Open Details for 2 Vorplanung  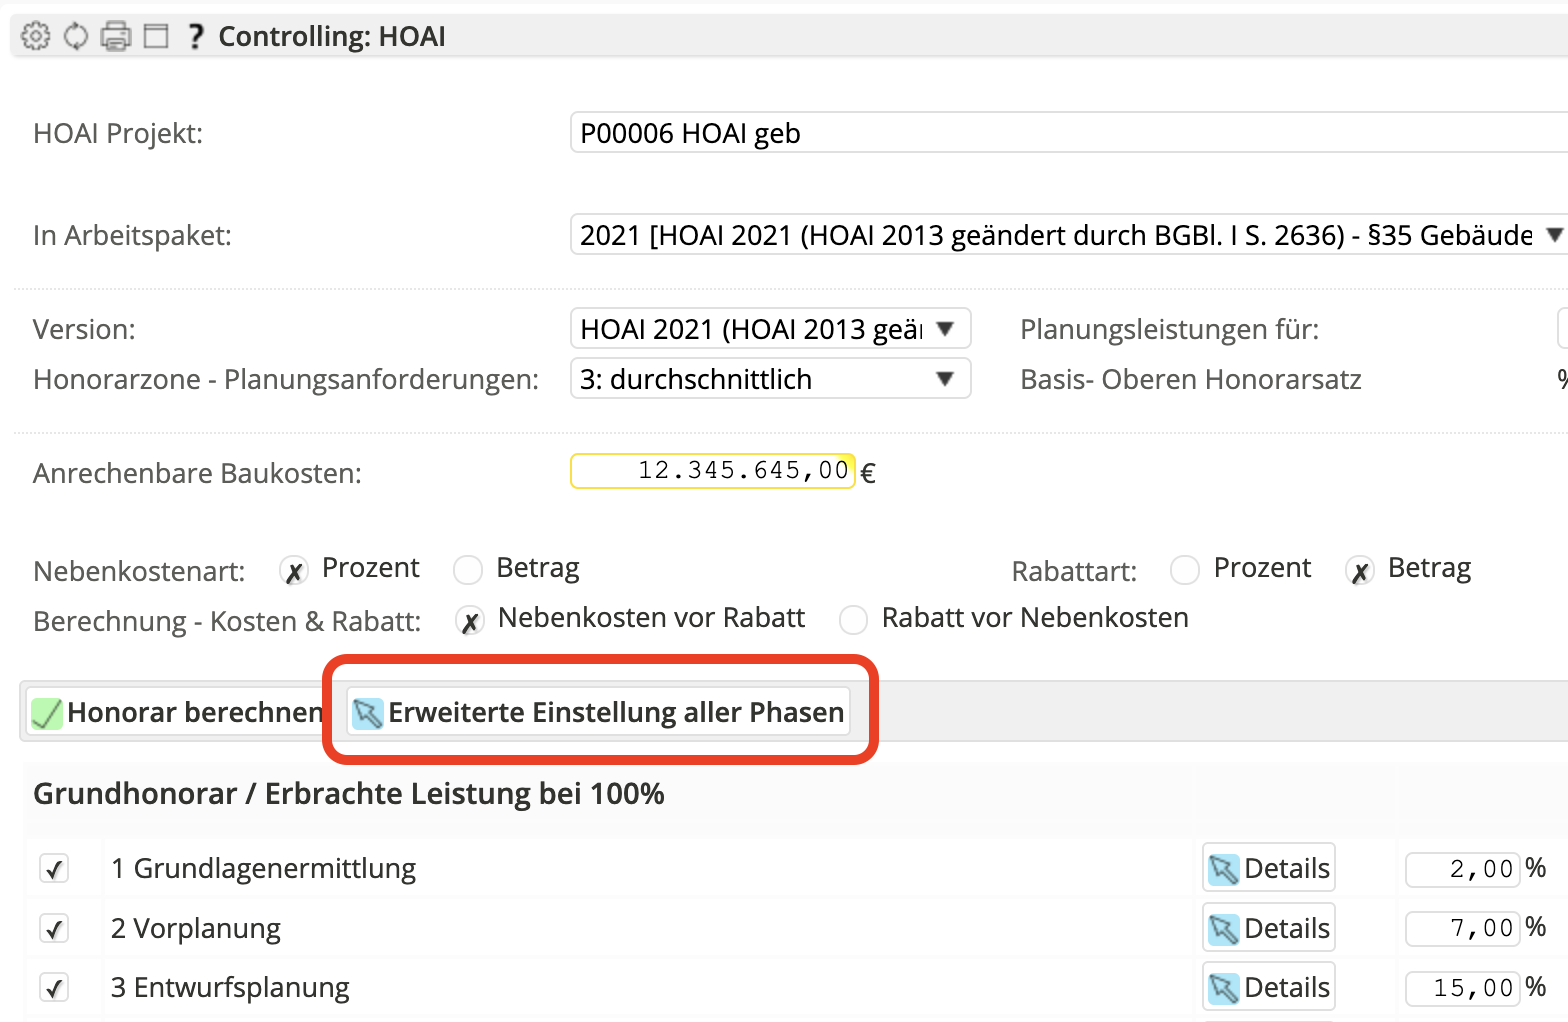(x=1269, y=928)
